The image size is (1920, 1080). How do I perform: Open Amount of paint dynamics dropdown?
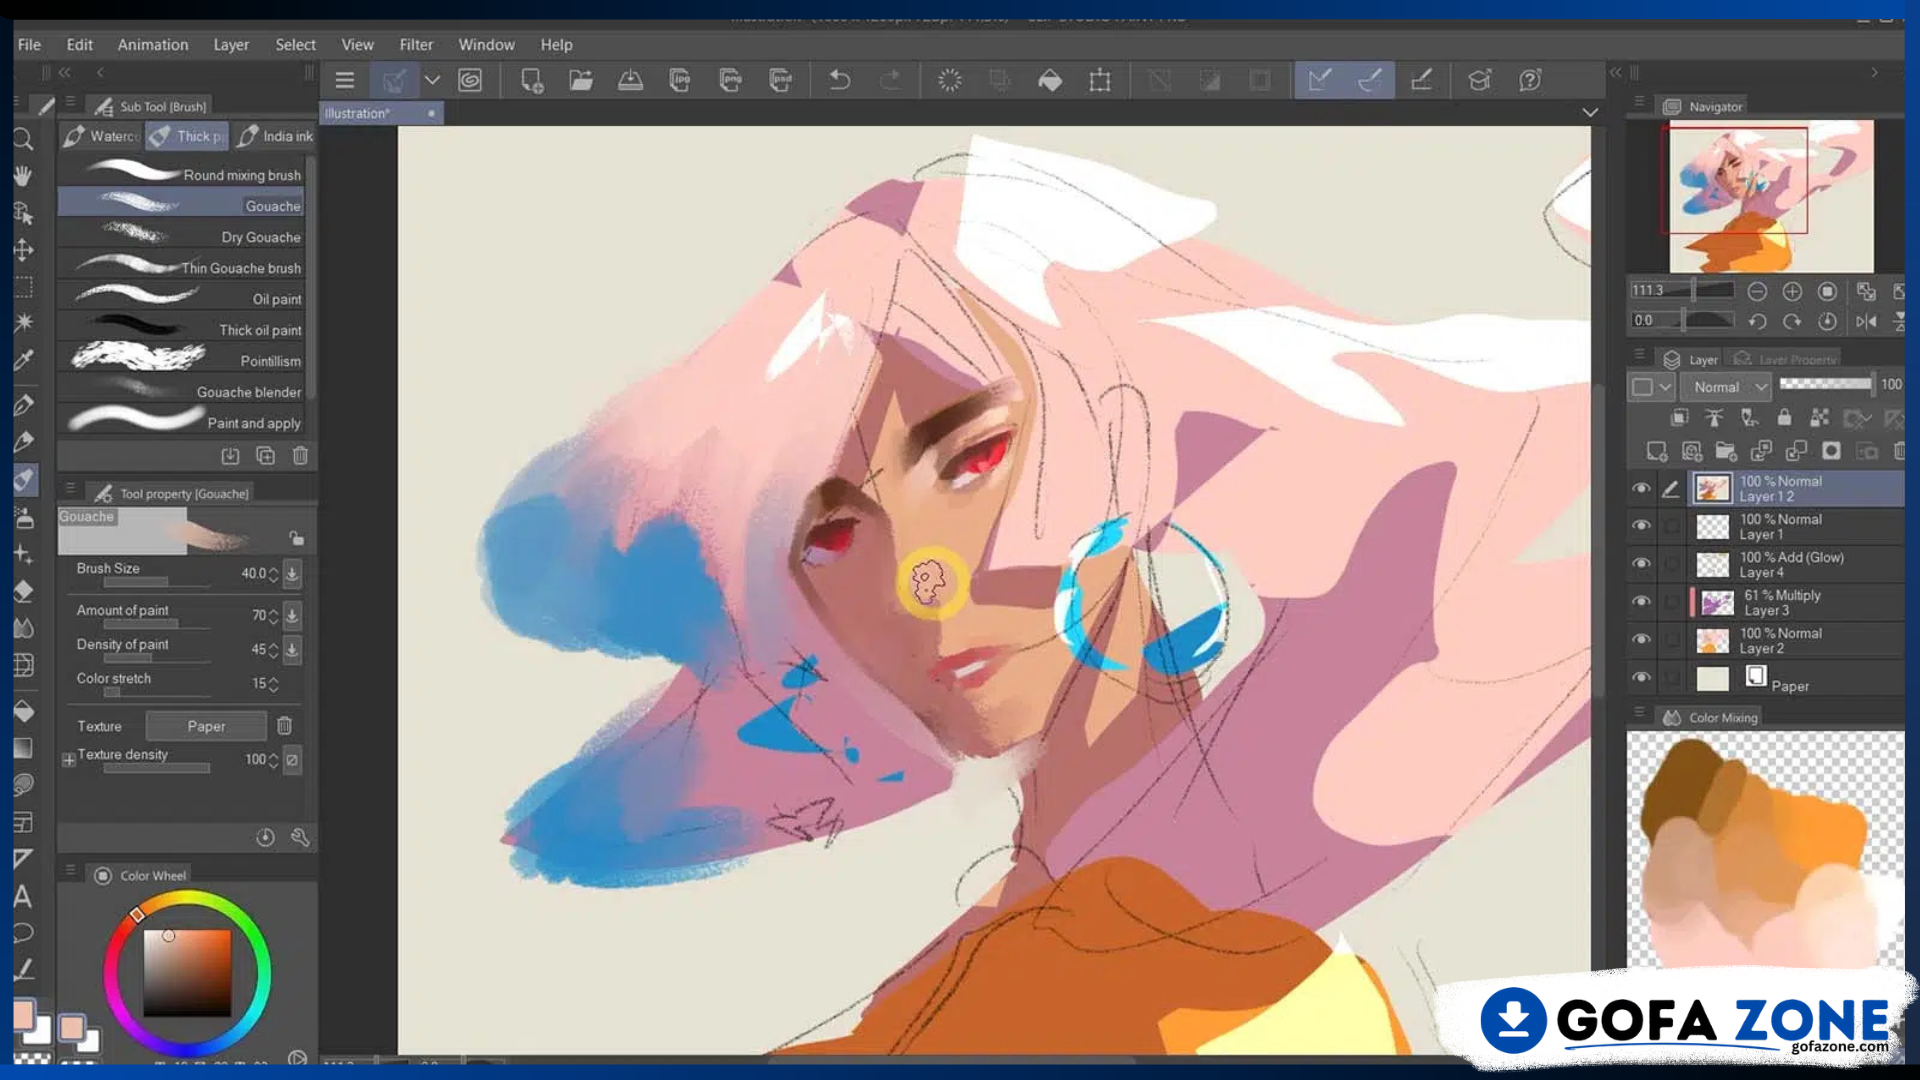coord(292,615)
